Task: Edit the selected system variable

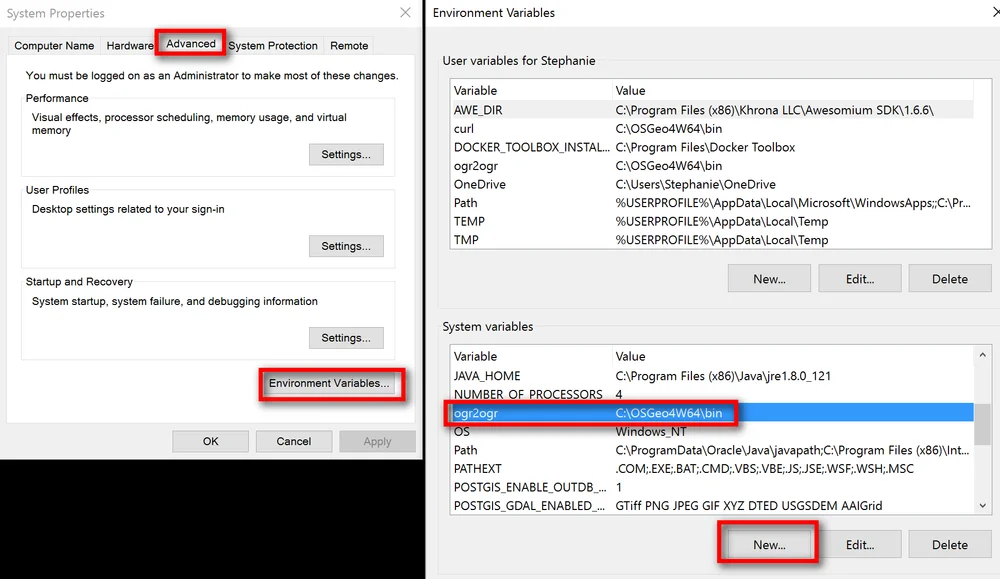Action: click(x=862, y=544)
